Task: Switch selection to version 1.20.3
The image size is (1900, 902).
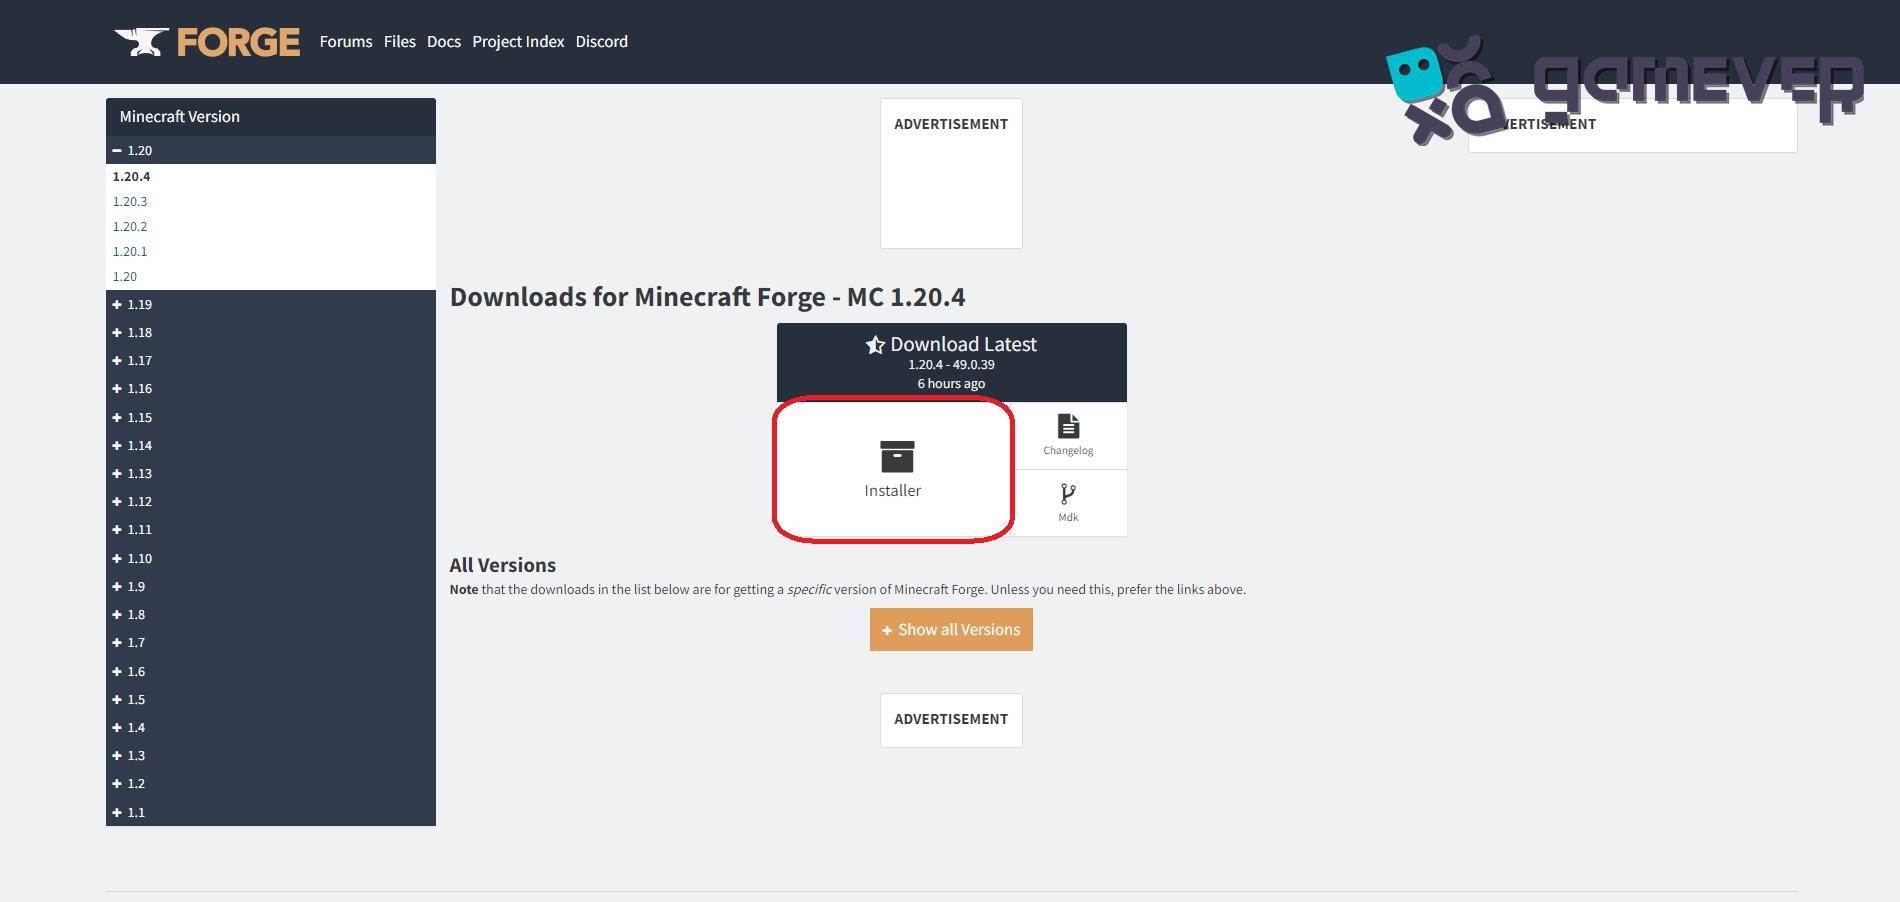Action: [130, 201]
